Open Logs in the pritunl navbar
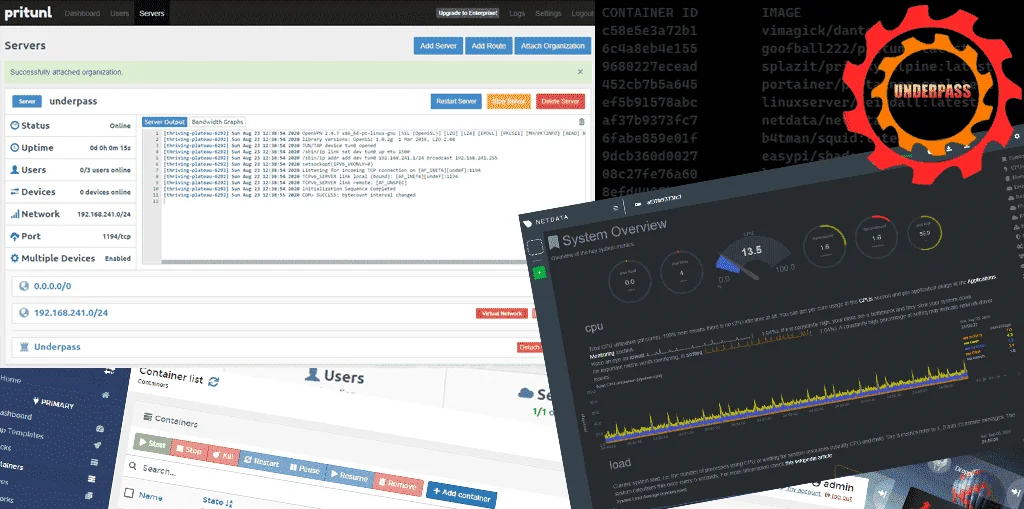This screenshot has width=1024, height=509. (x=517, y=13)
